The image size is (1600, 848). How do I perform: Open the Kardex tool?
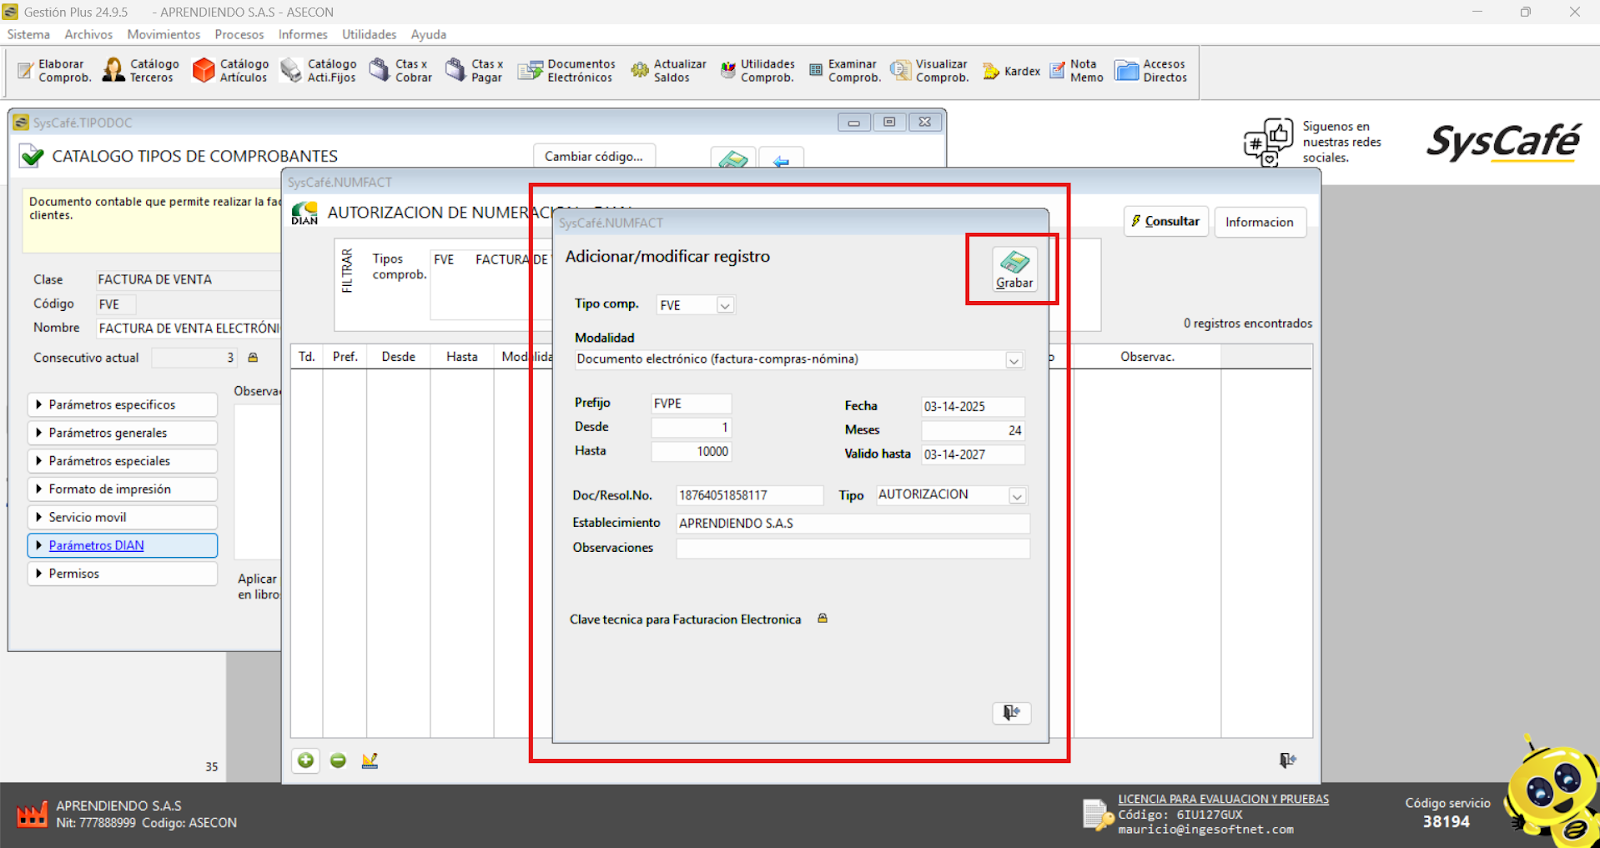(1011, 71)
